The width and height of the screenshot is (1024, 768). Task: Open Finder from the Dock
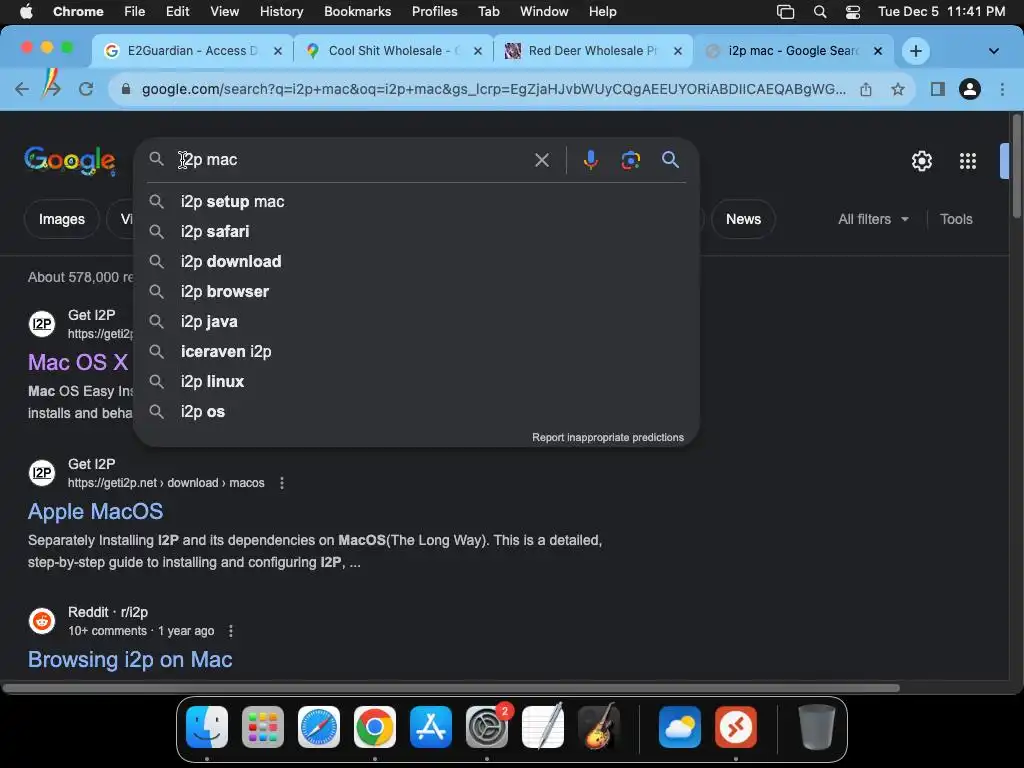207,727
